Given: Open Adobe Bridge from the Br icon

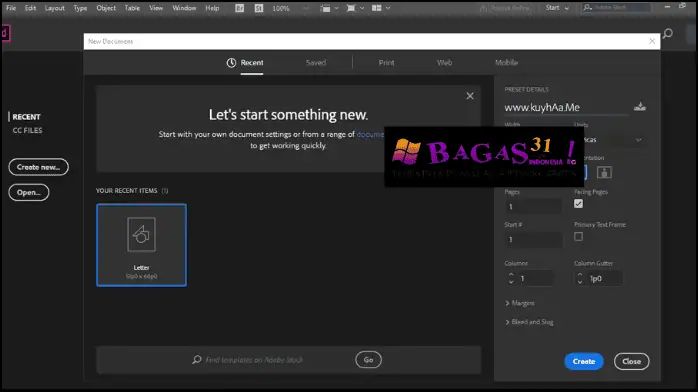Looking at the screenshot, I should point(239,8).
